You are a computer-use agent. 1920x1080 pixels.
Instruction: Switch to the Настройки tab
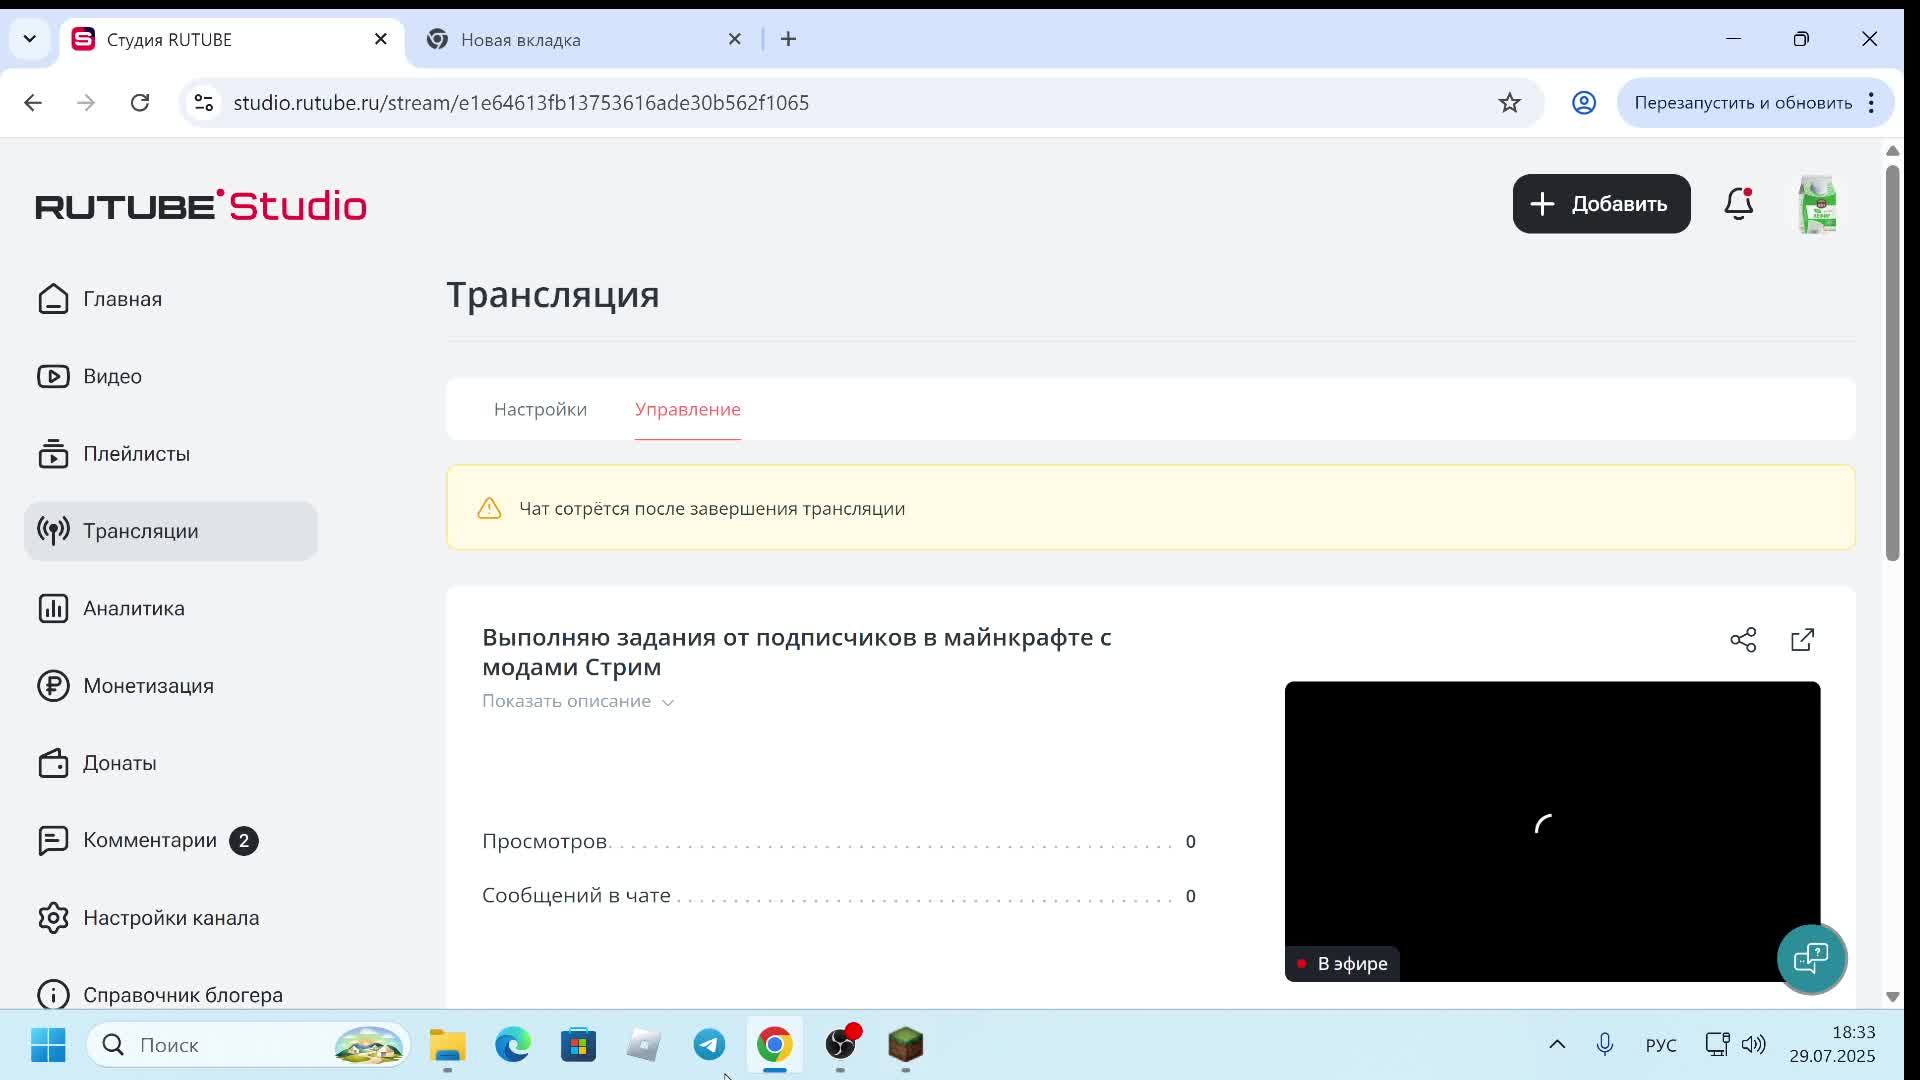click(x=540, y=409)
